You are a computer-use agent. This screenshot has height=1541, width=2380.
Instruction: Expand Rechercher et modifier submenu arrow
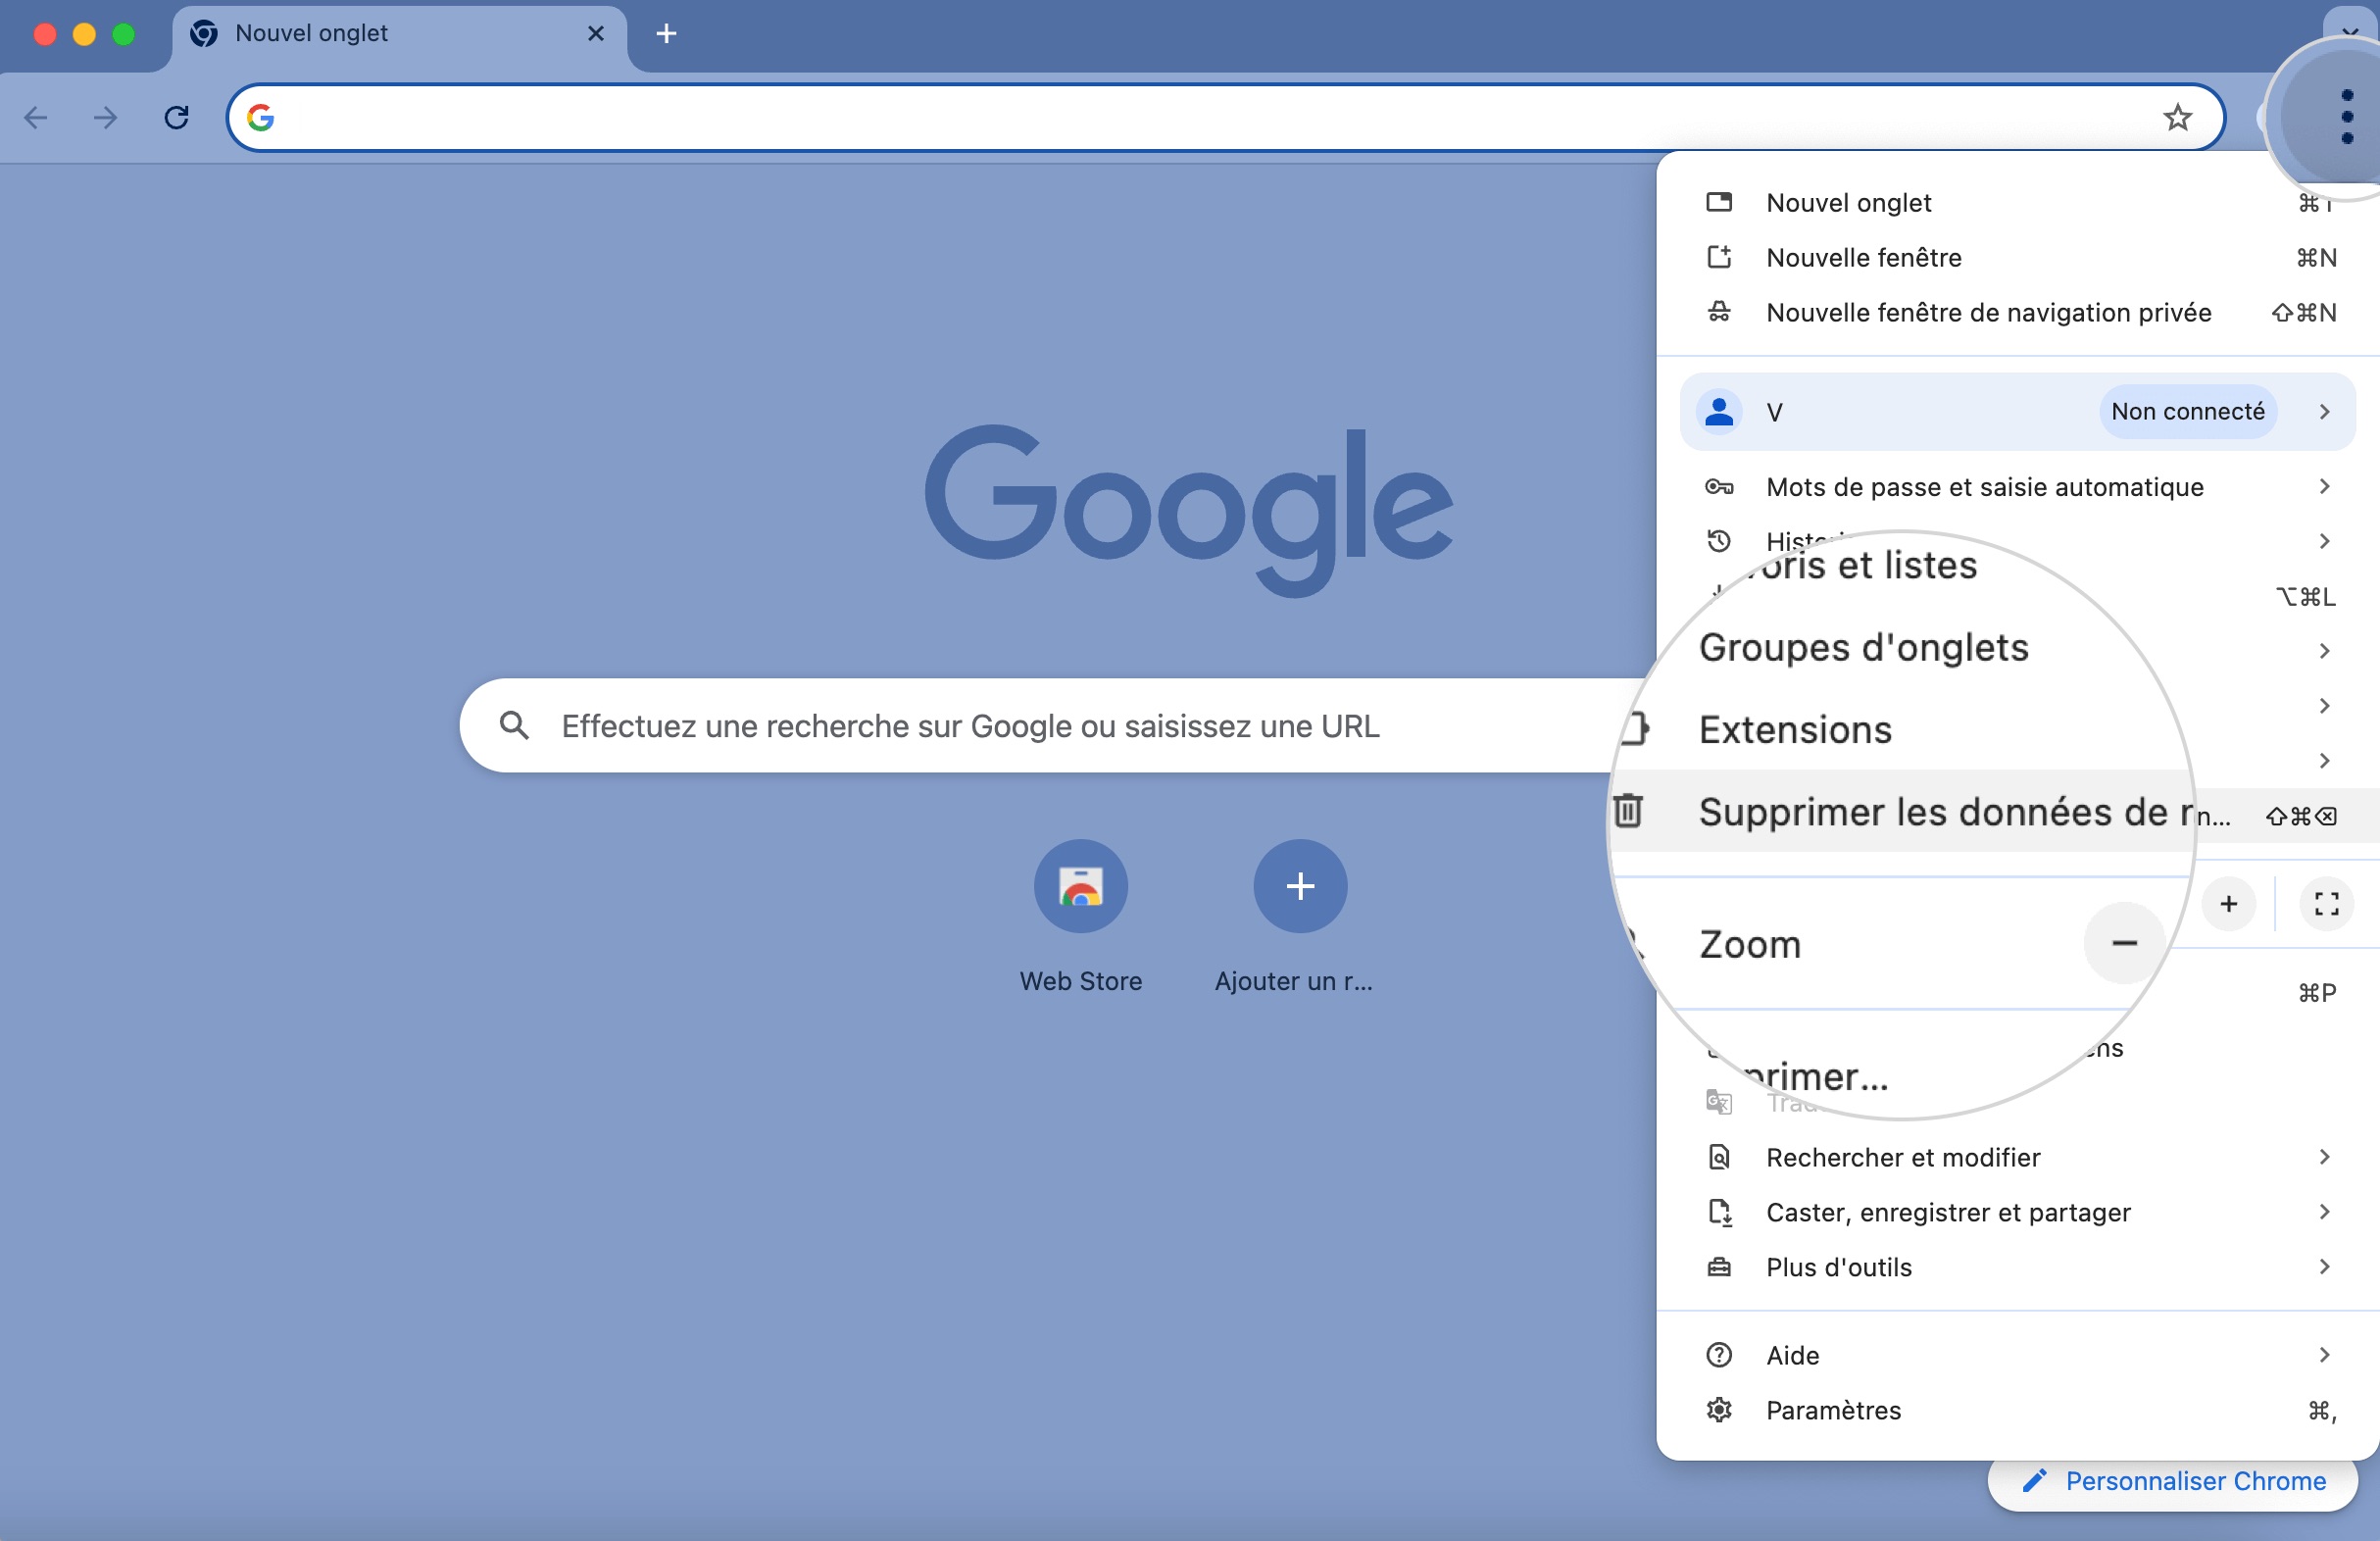[x=2324, y=1158]
